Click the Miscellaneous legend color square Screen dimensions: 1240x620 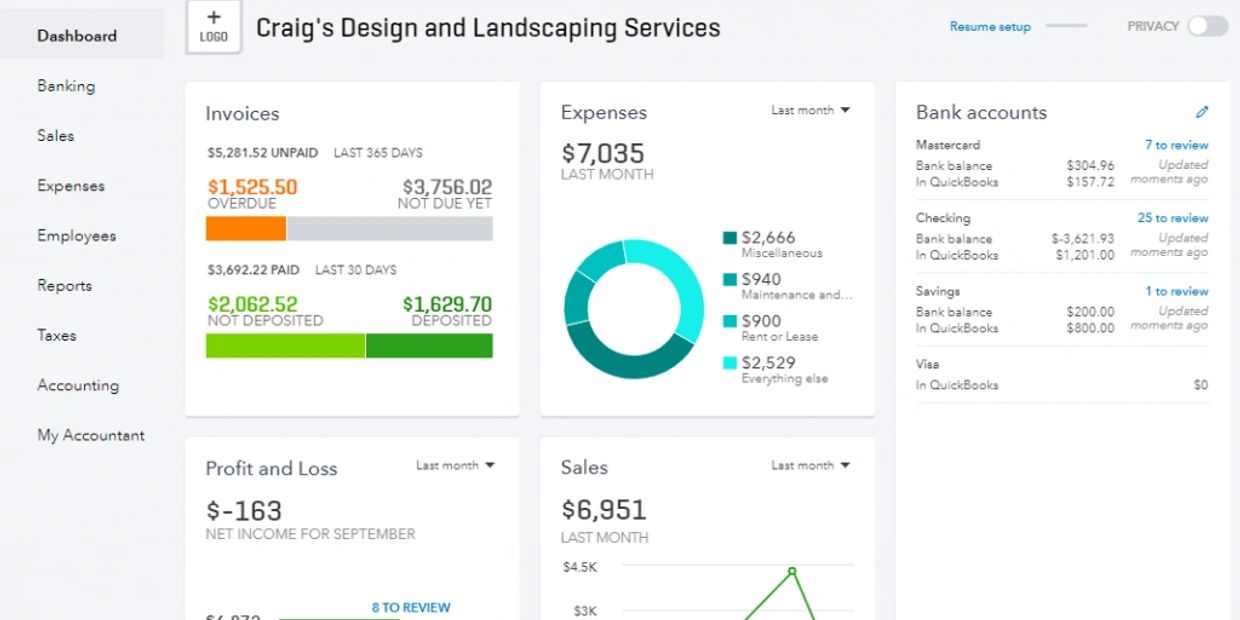(x=730, y=238)
